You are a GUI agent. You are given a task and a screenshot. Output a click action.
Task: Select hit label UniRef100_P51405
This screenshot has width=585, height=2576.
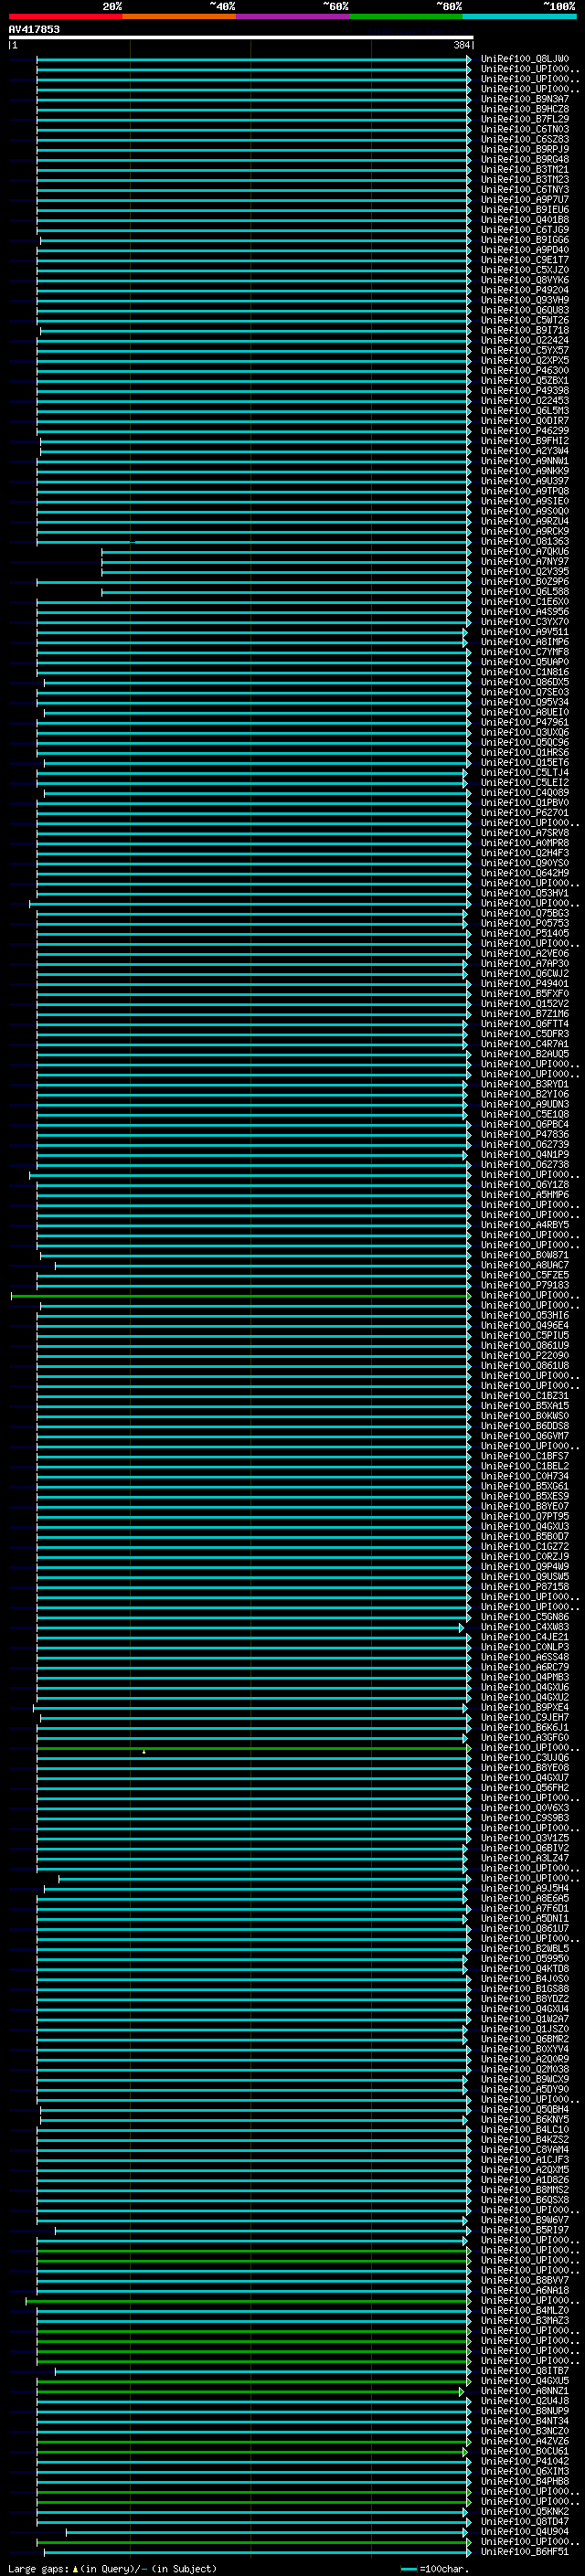[525, 933]
